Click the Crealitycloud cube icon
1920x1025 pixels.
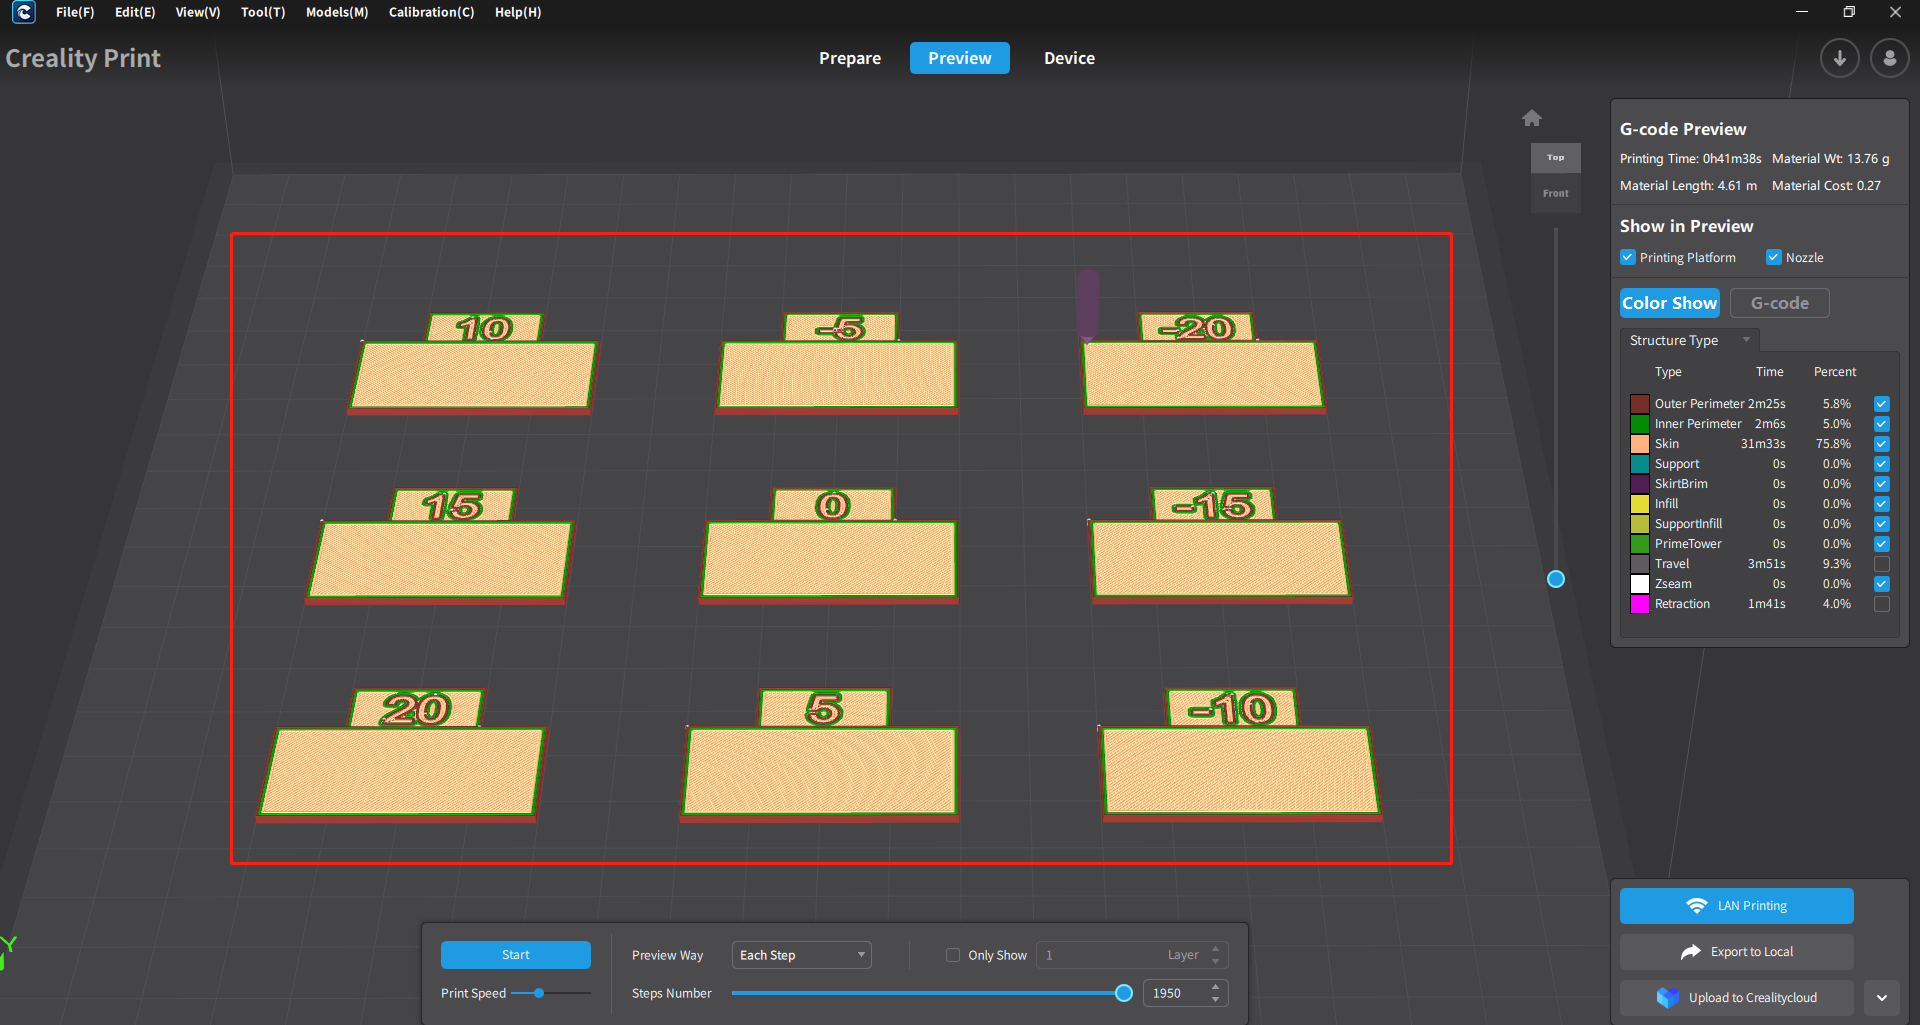[1668, 998]
